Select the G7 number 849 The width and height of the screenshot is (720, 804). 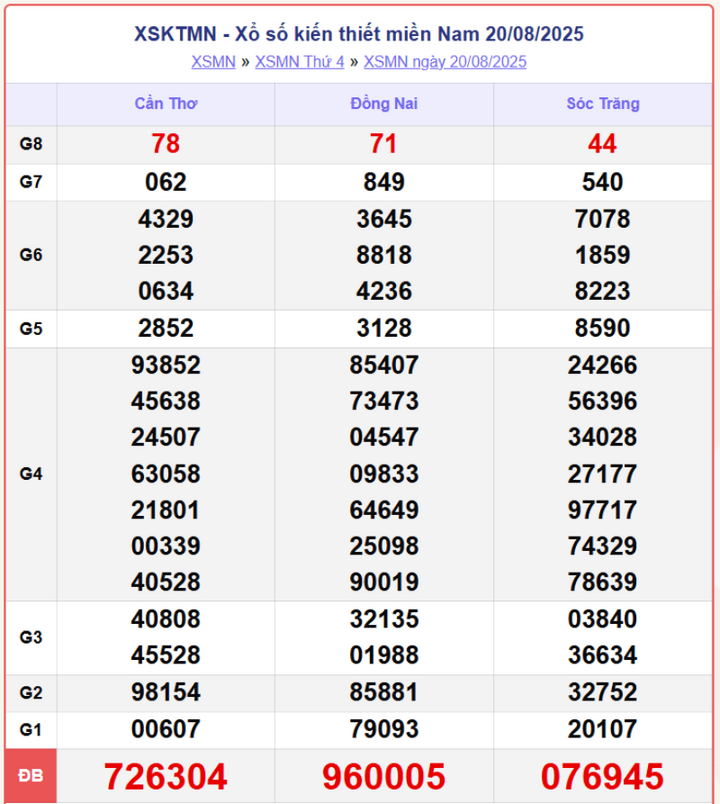coord(384,182)
